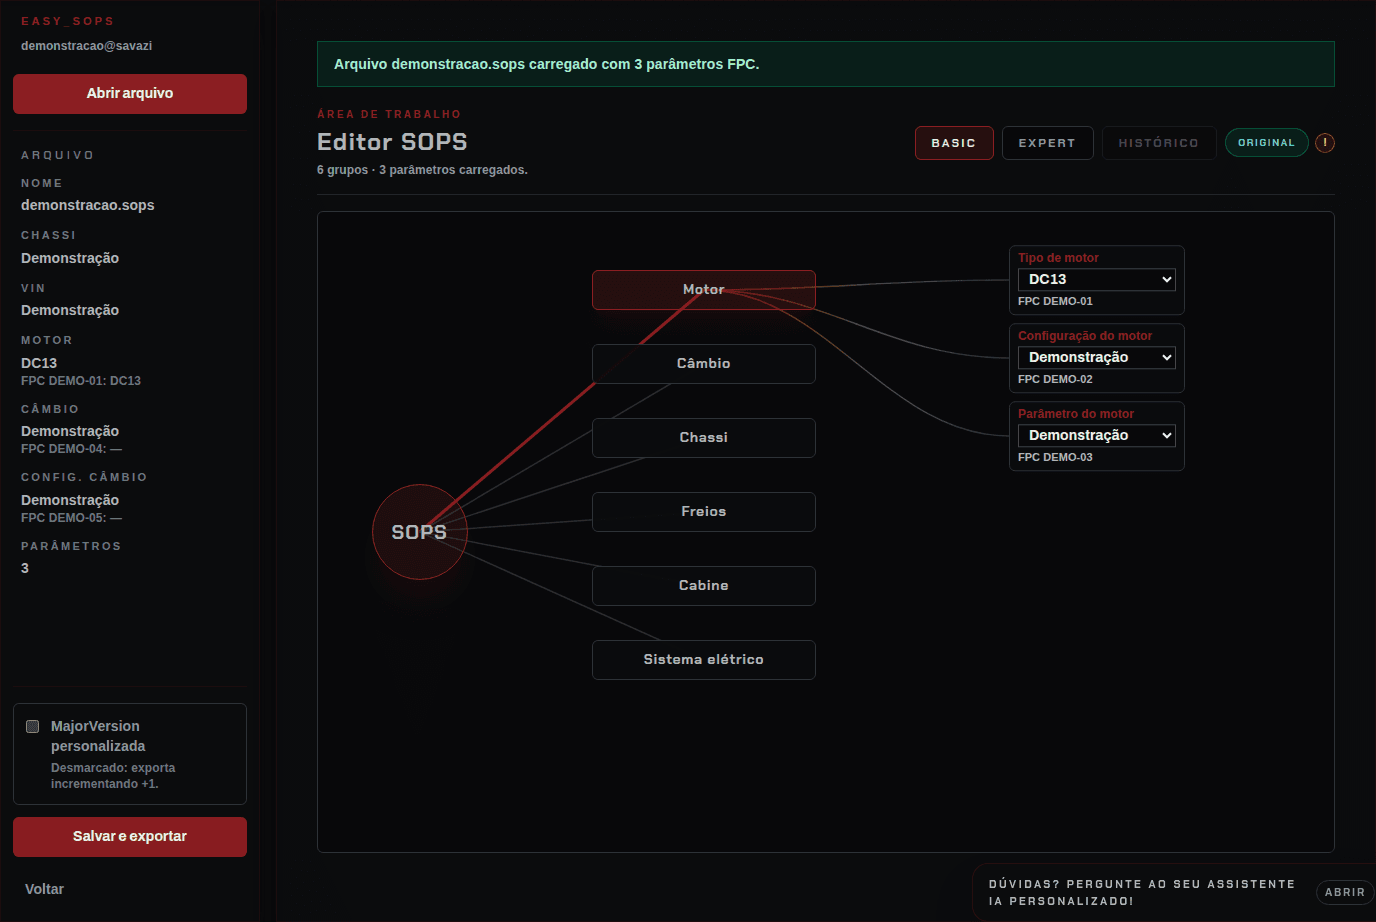Select the Motor group node
Image resolution: width=1376 pixels, height=922 pixels.
pos(704,290)
